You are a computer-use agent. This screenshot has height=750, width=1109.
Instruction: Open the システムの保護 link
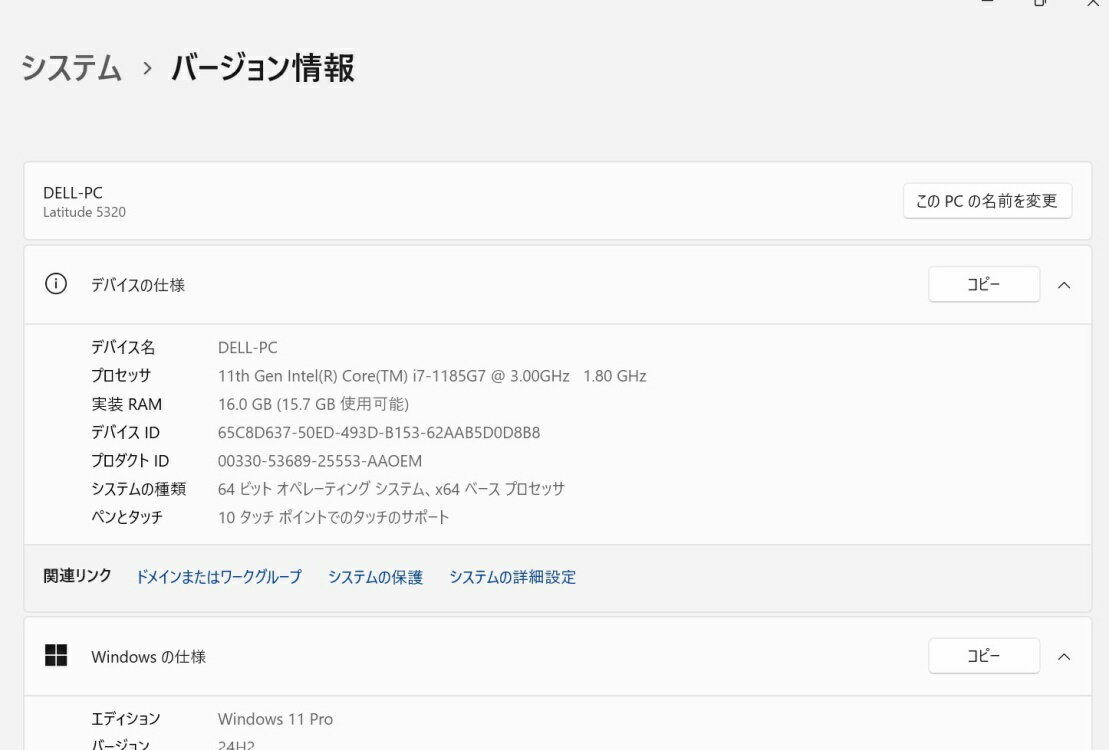pos(375,577)
